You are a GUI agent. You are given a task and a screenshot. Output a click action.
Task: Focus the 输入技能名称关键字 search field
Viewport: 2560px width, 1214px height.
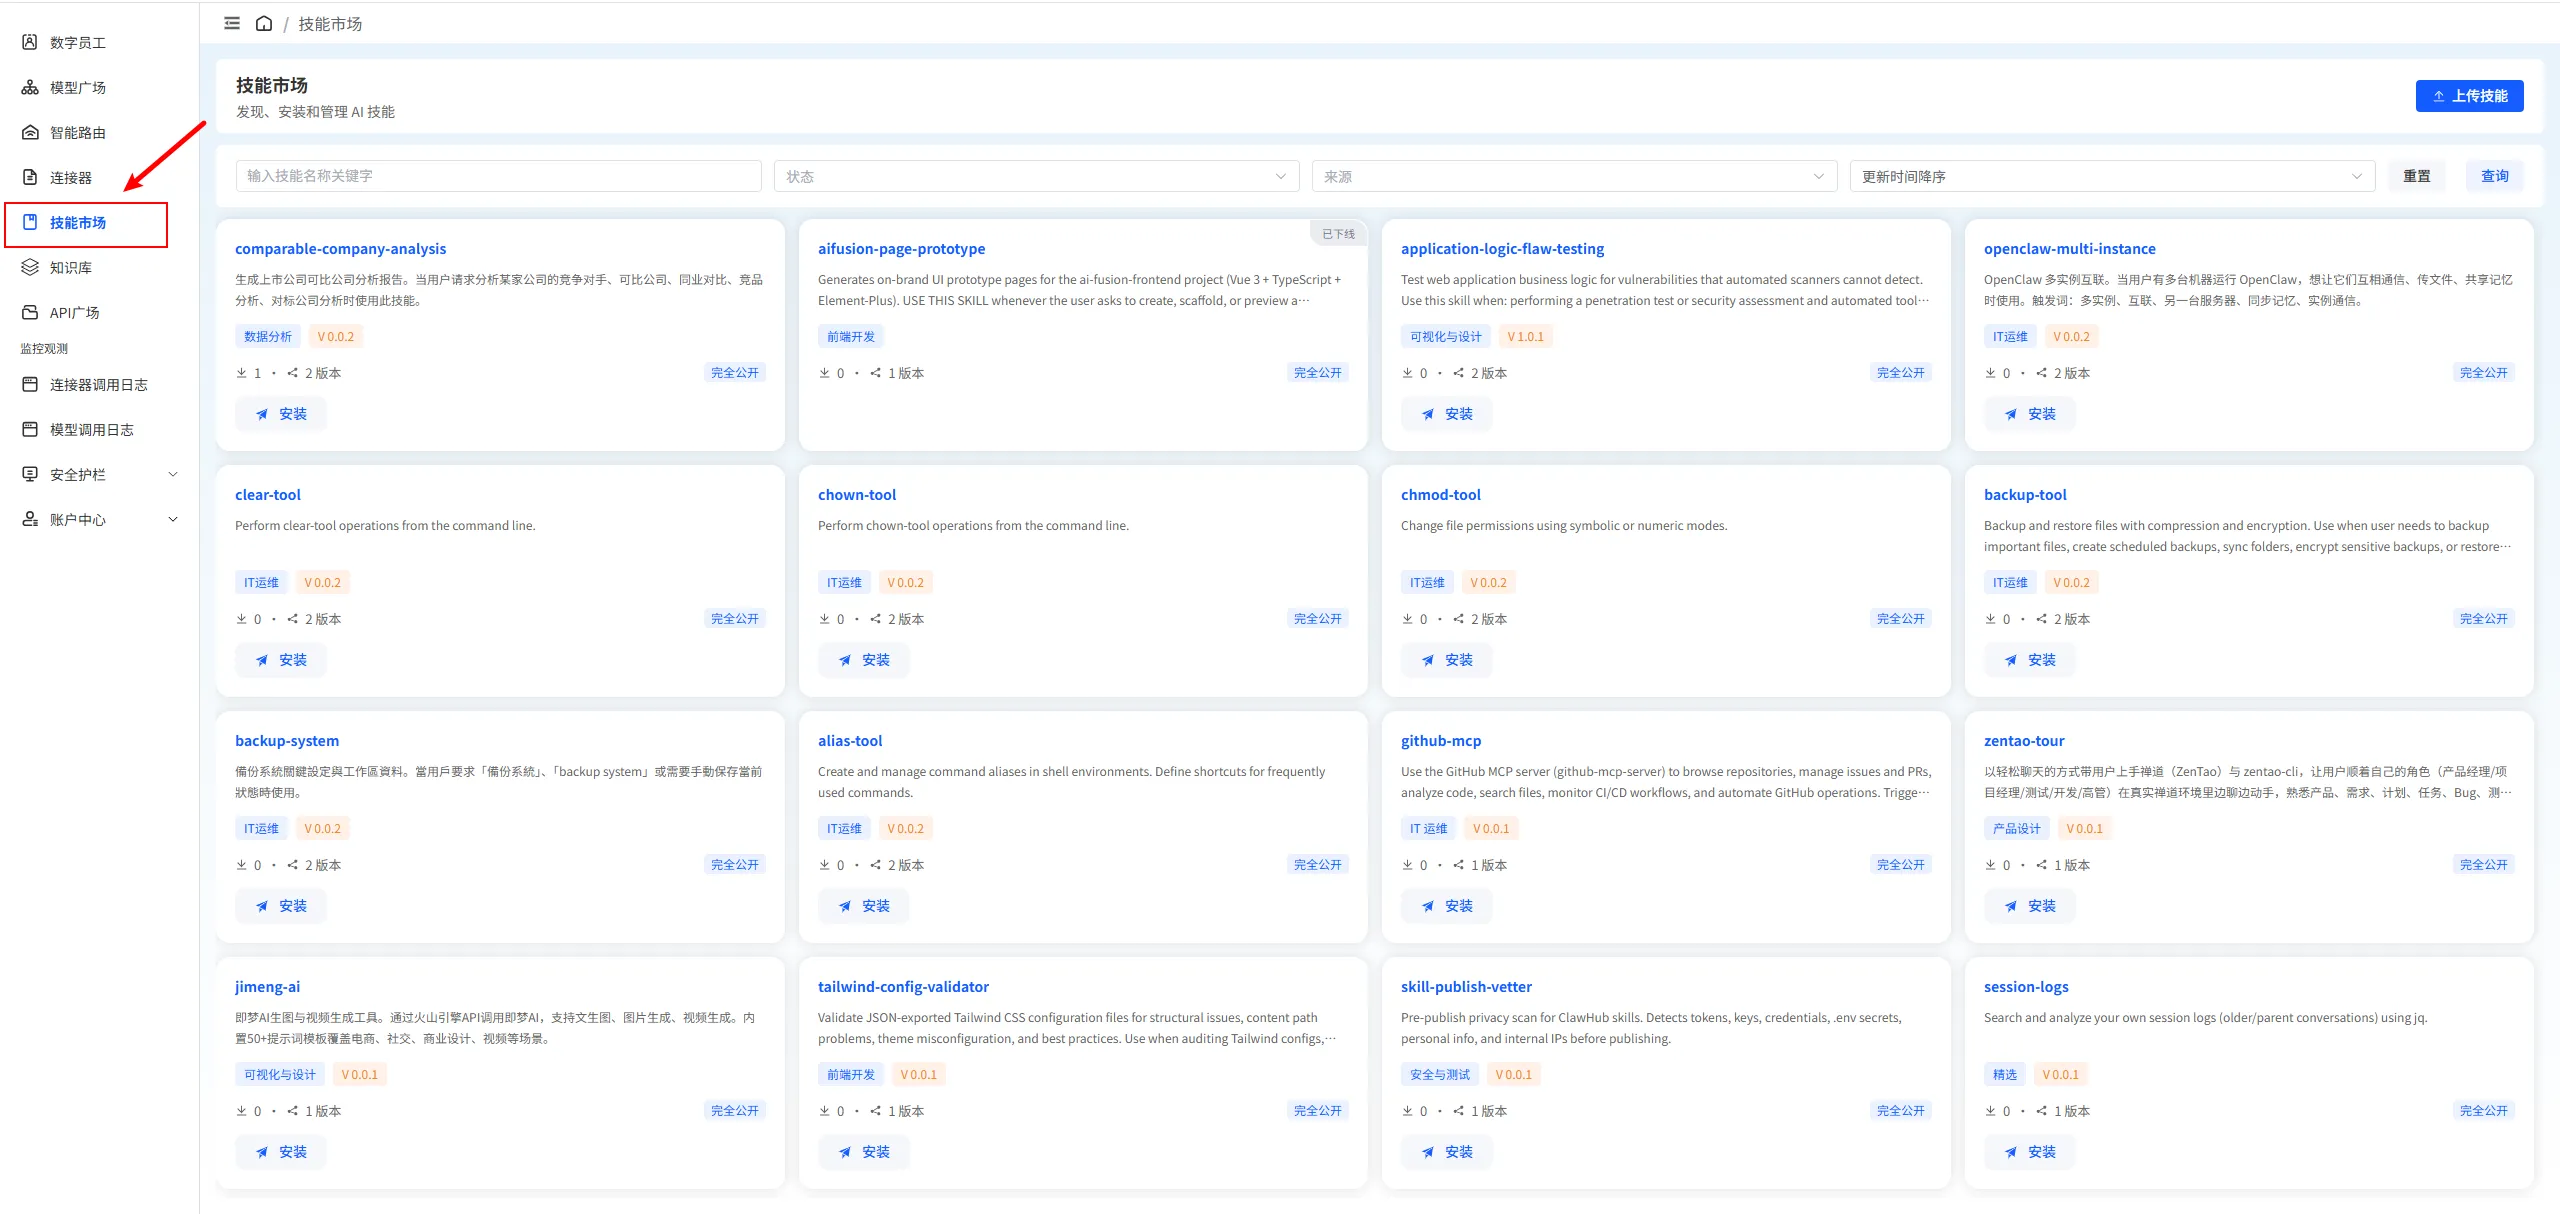coord(498,176)
